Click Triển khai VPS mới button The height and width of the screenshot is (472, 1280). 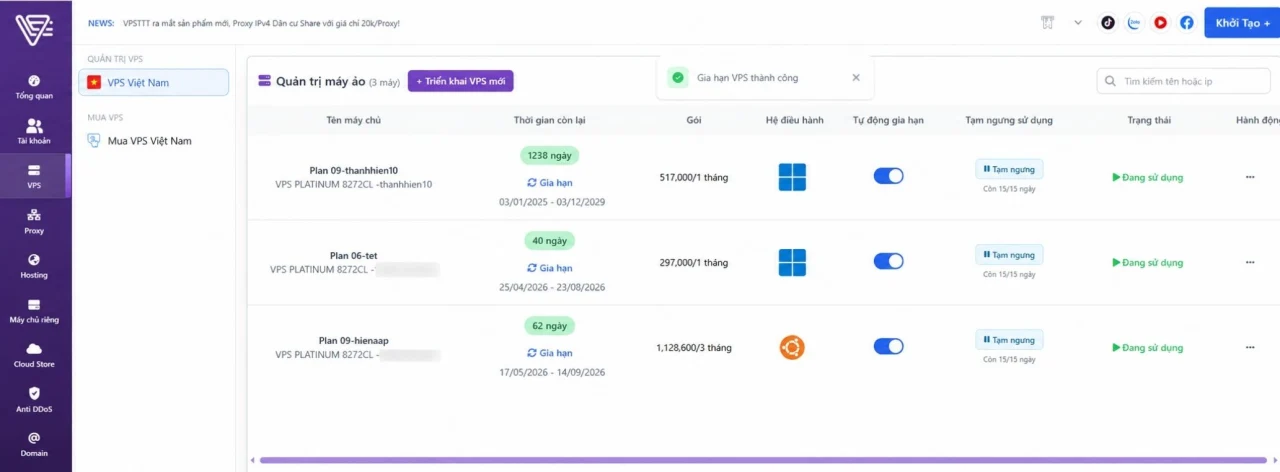click(x=460, y=81)
